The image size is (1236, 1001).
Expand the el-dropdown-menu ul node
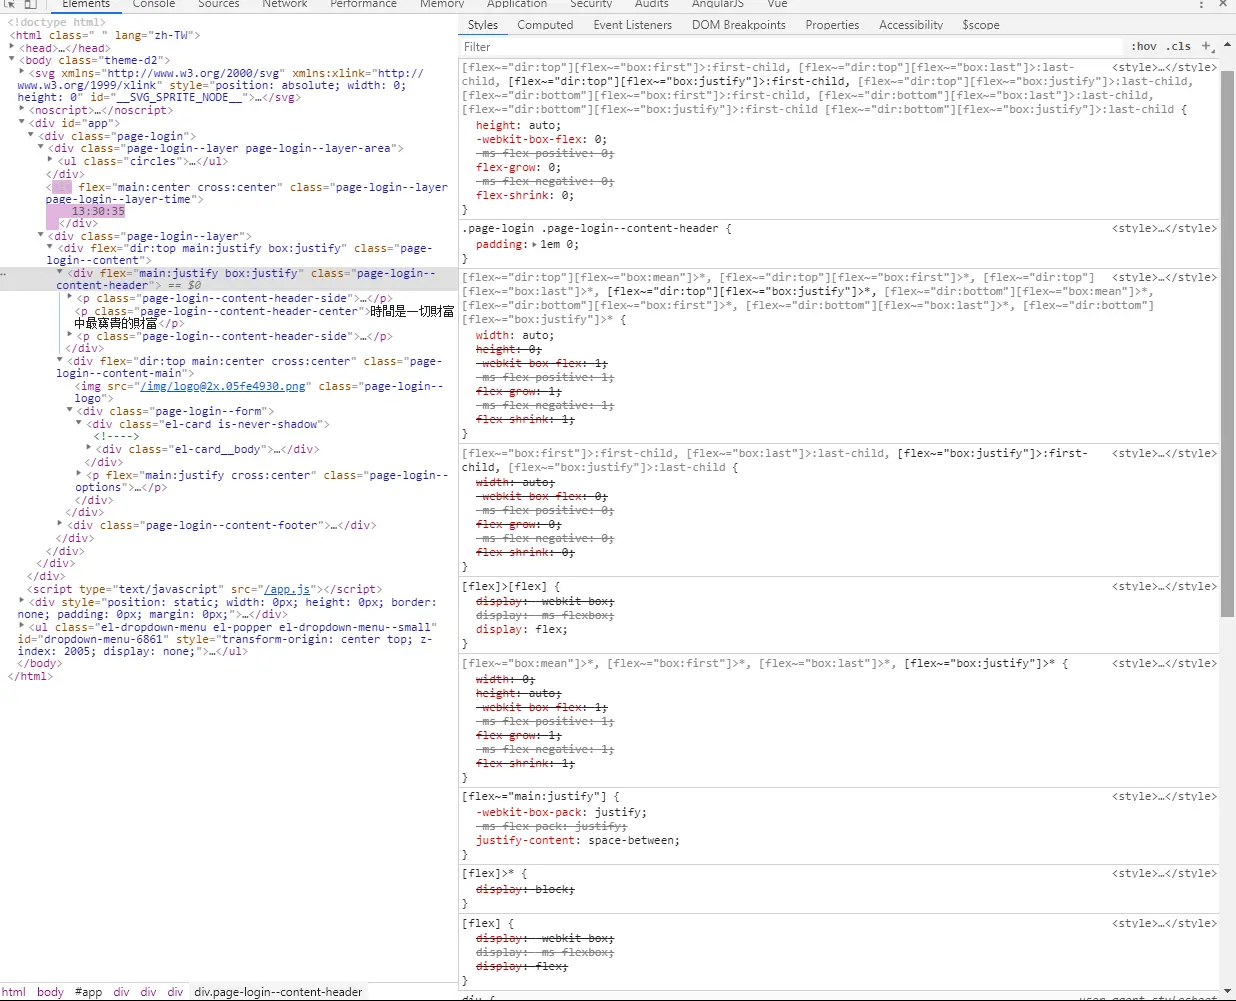tap(22, 627)
